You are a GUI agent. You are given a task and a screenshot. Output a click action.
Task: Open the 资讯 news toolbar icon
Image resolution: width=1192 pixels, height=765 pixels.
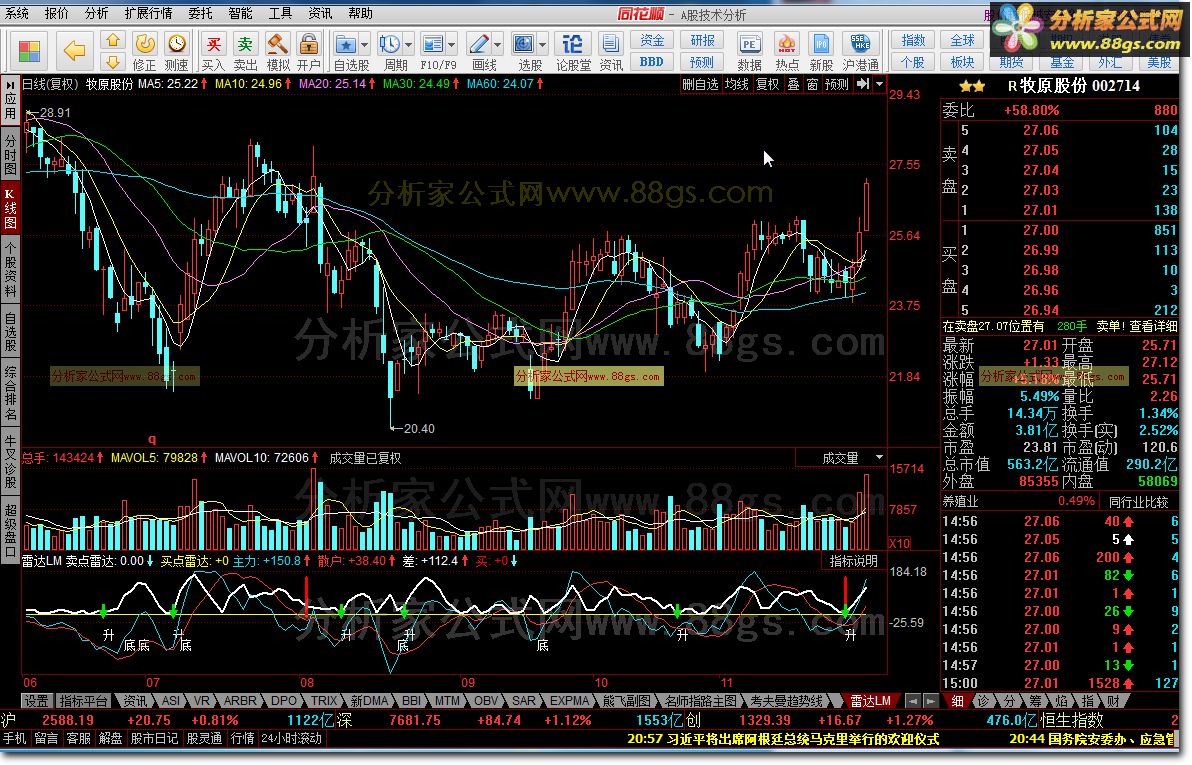(610, 52)
